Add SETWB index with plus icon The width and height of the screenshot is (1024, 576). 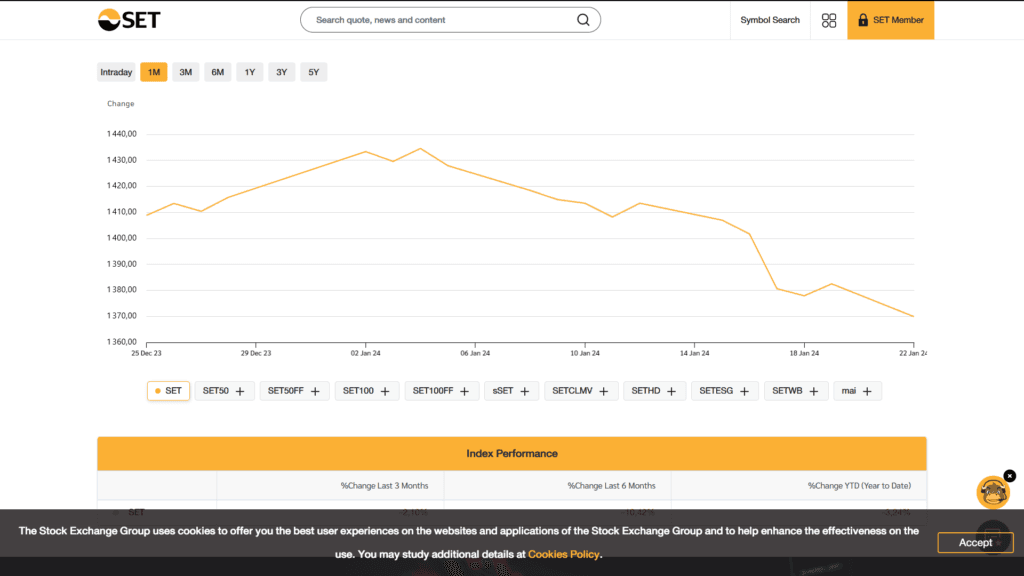click(813, 391)
